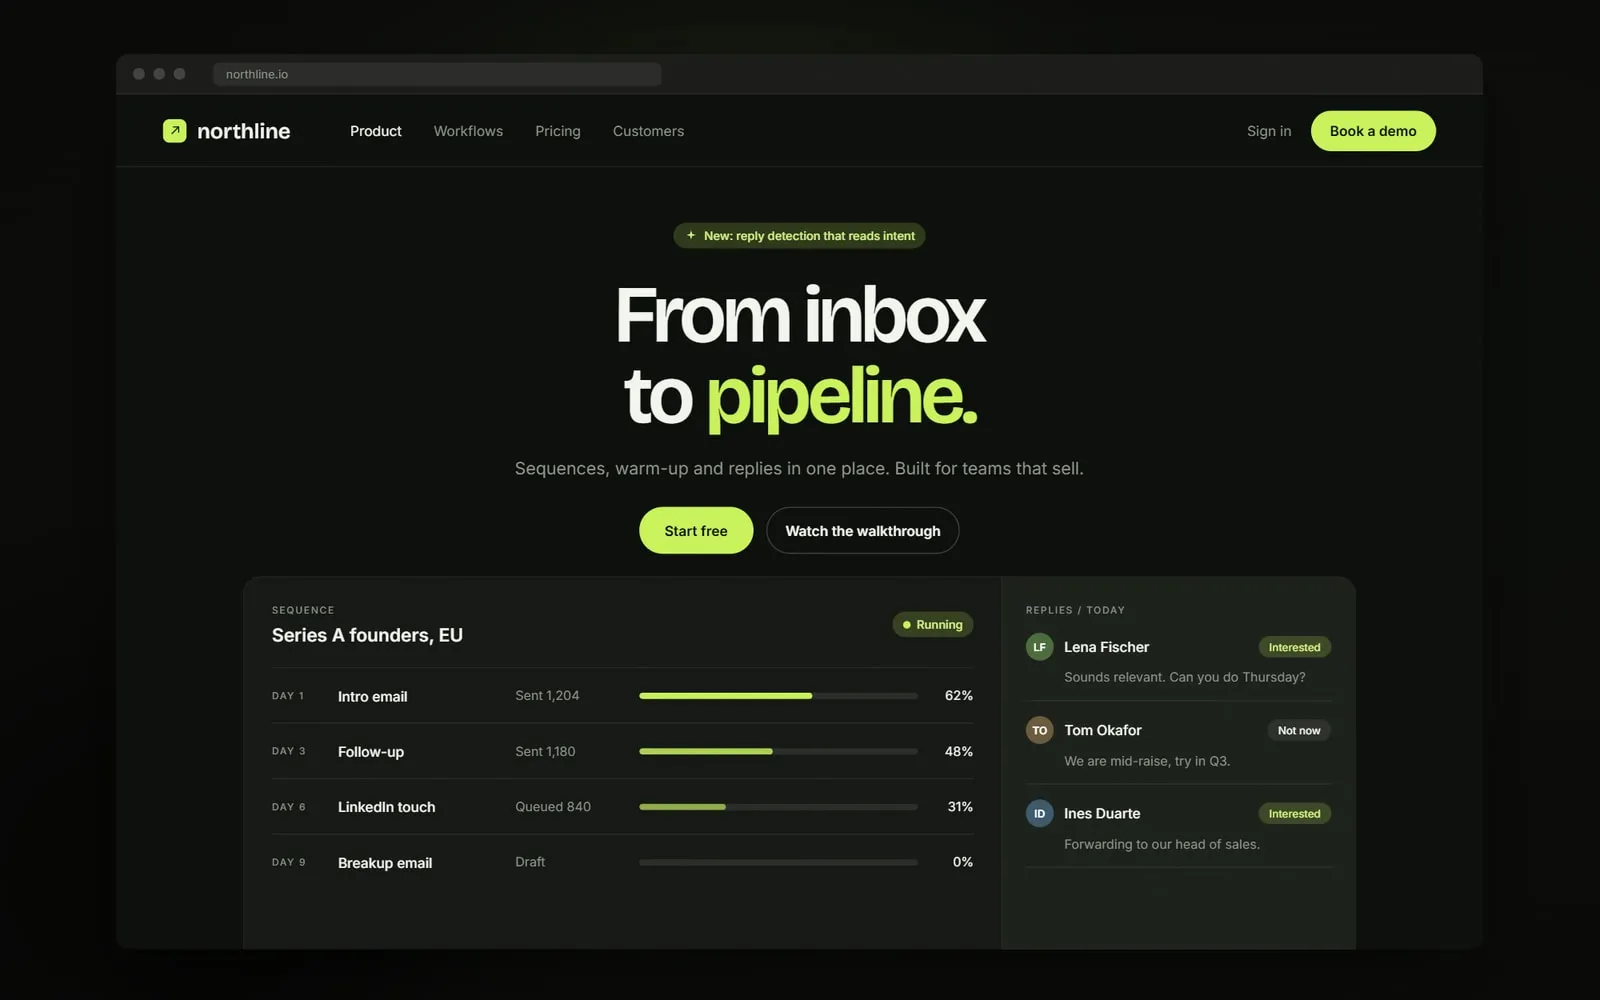Click the Follow-up progress bar
Image resolution: width=1600 pixels, height=1000 pixels.
[x=778, y=751]
